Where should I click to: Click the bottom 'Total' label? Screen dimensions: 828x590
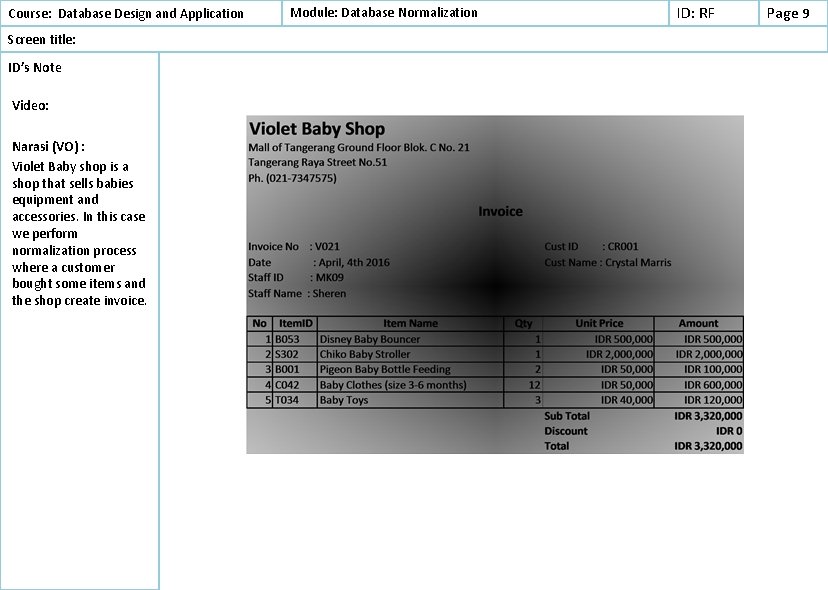tap(557, 446)
